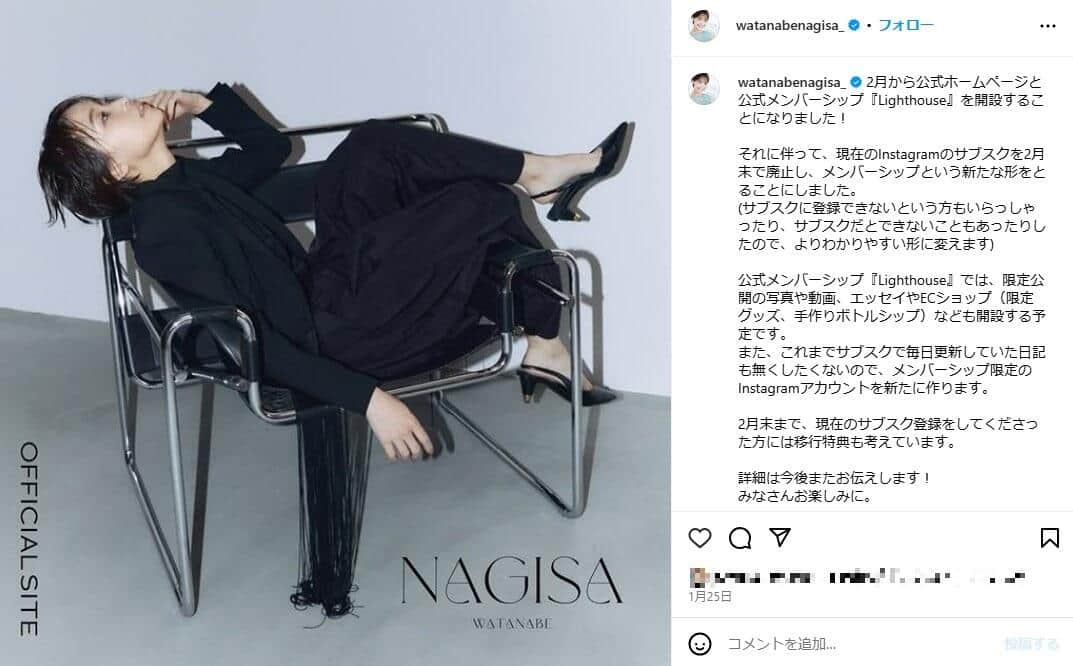
Task: Click the header profile avatar
Action: click(x=703, y=26)
